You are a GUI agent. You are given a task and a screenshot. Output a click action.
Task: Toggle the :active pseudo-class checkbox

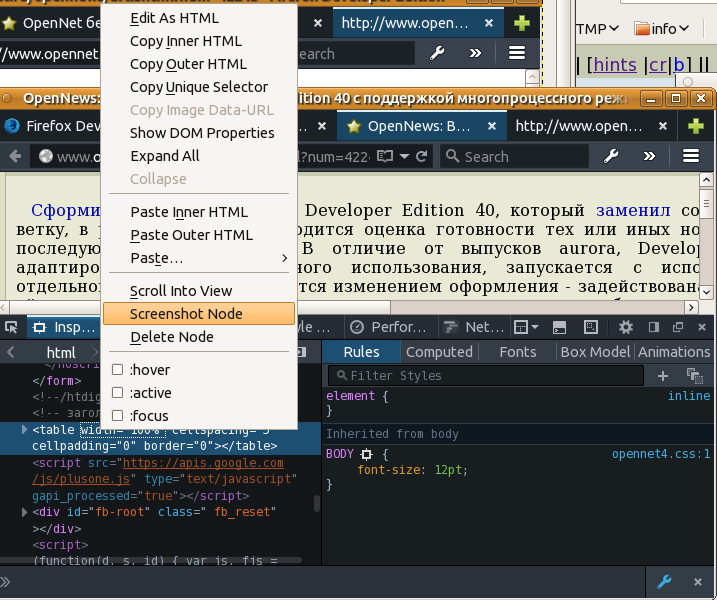[117, 393]
